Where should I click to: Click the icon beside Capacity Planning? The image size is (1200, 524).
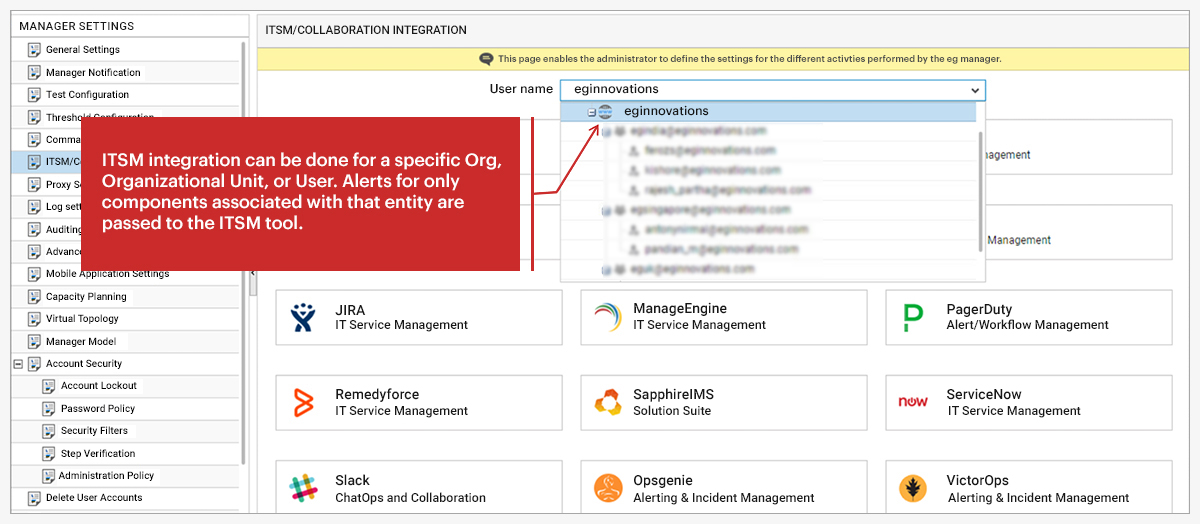(x=34, y=297)
